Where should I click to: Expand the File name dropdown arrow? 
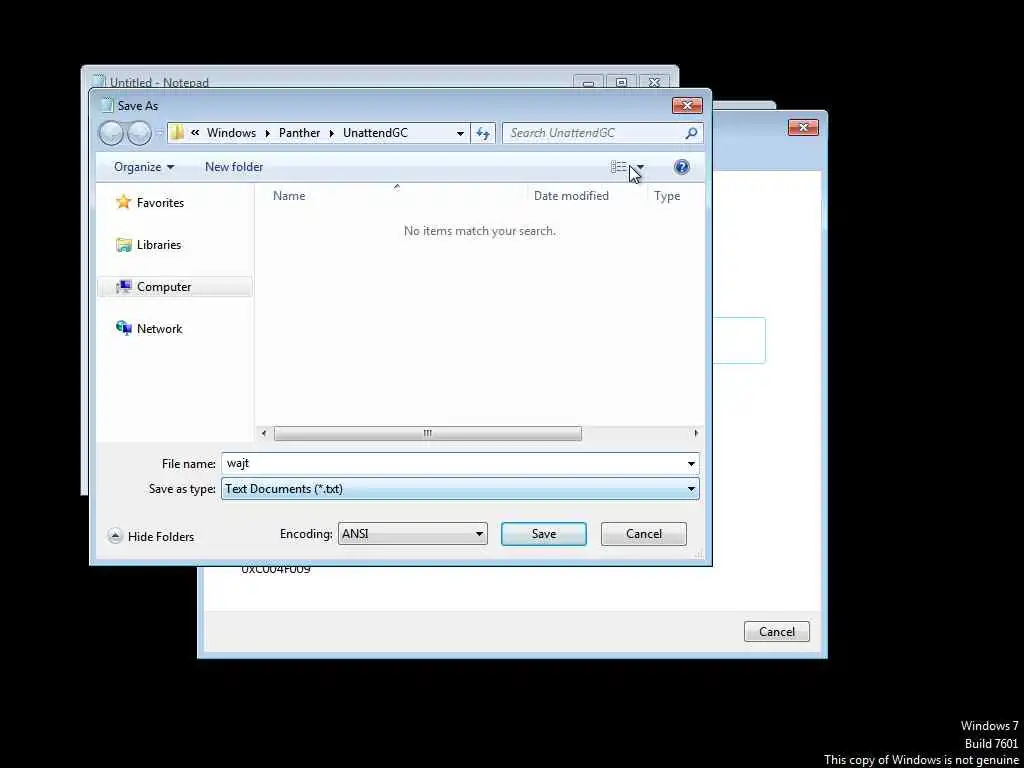[691, 464]
